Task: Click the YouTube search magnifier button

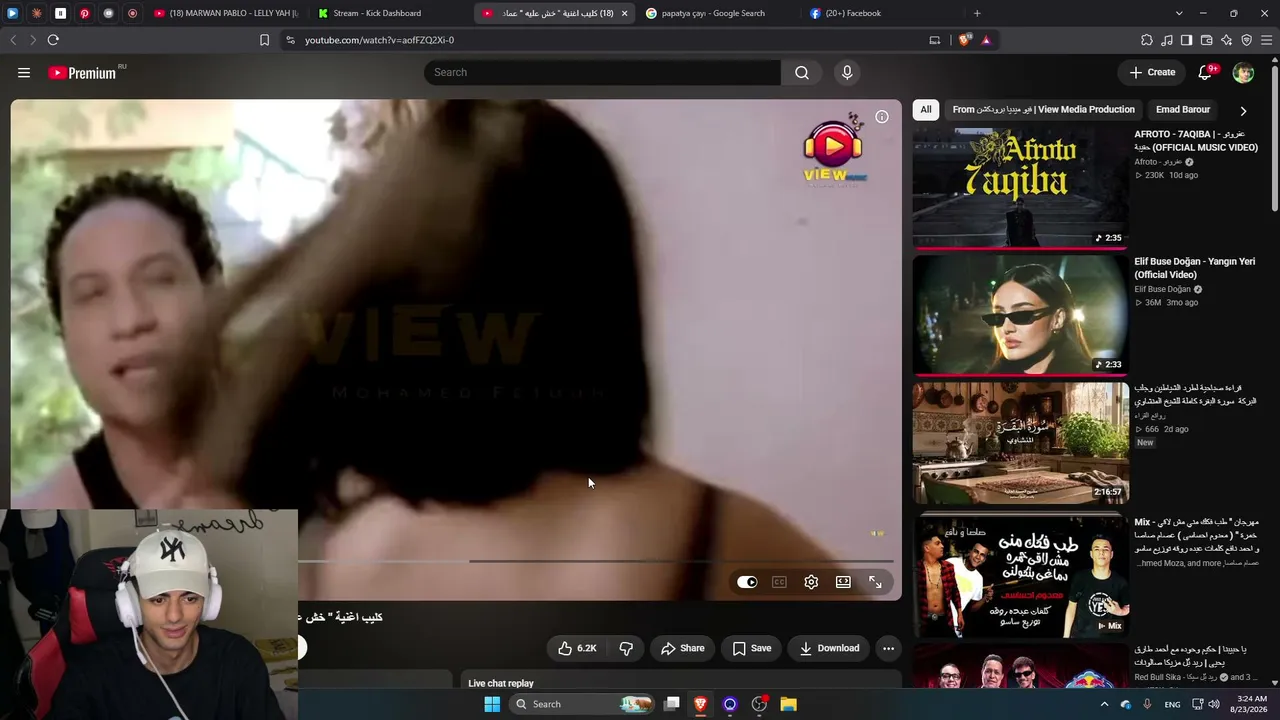Action: (x=802, y=72)
